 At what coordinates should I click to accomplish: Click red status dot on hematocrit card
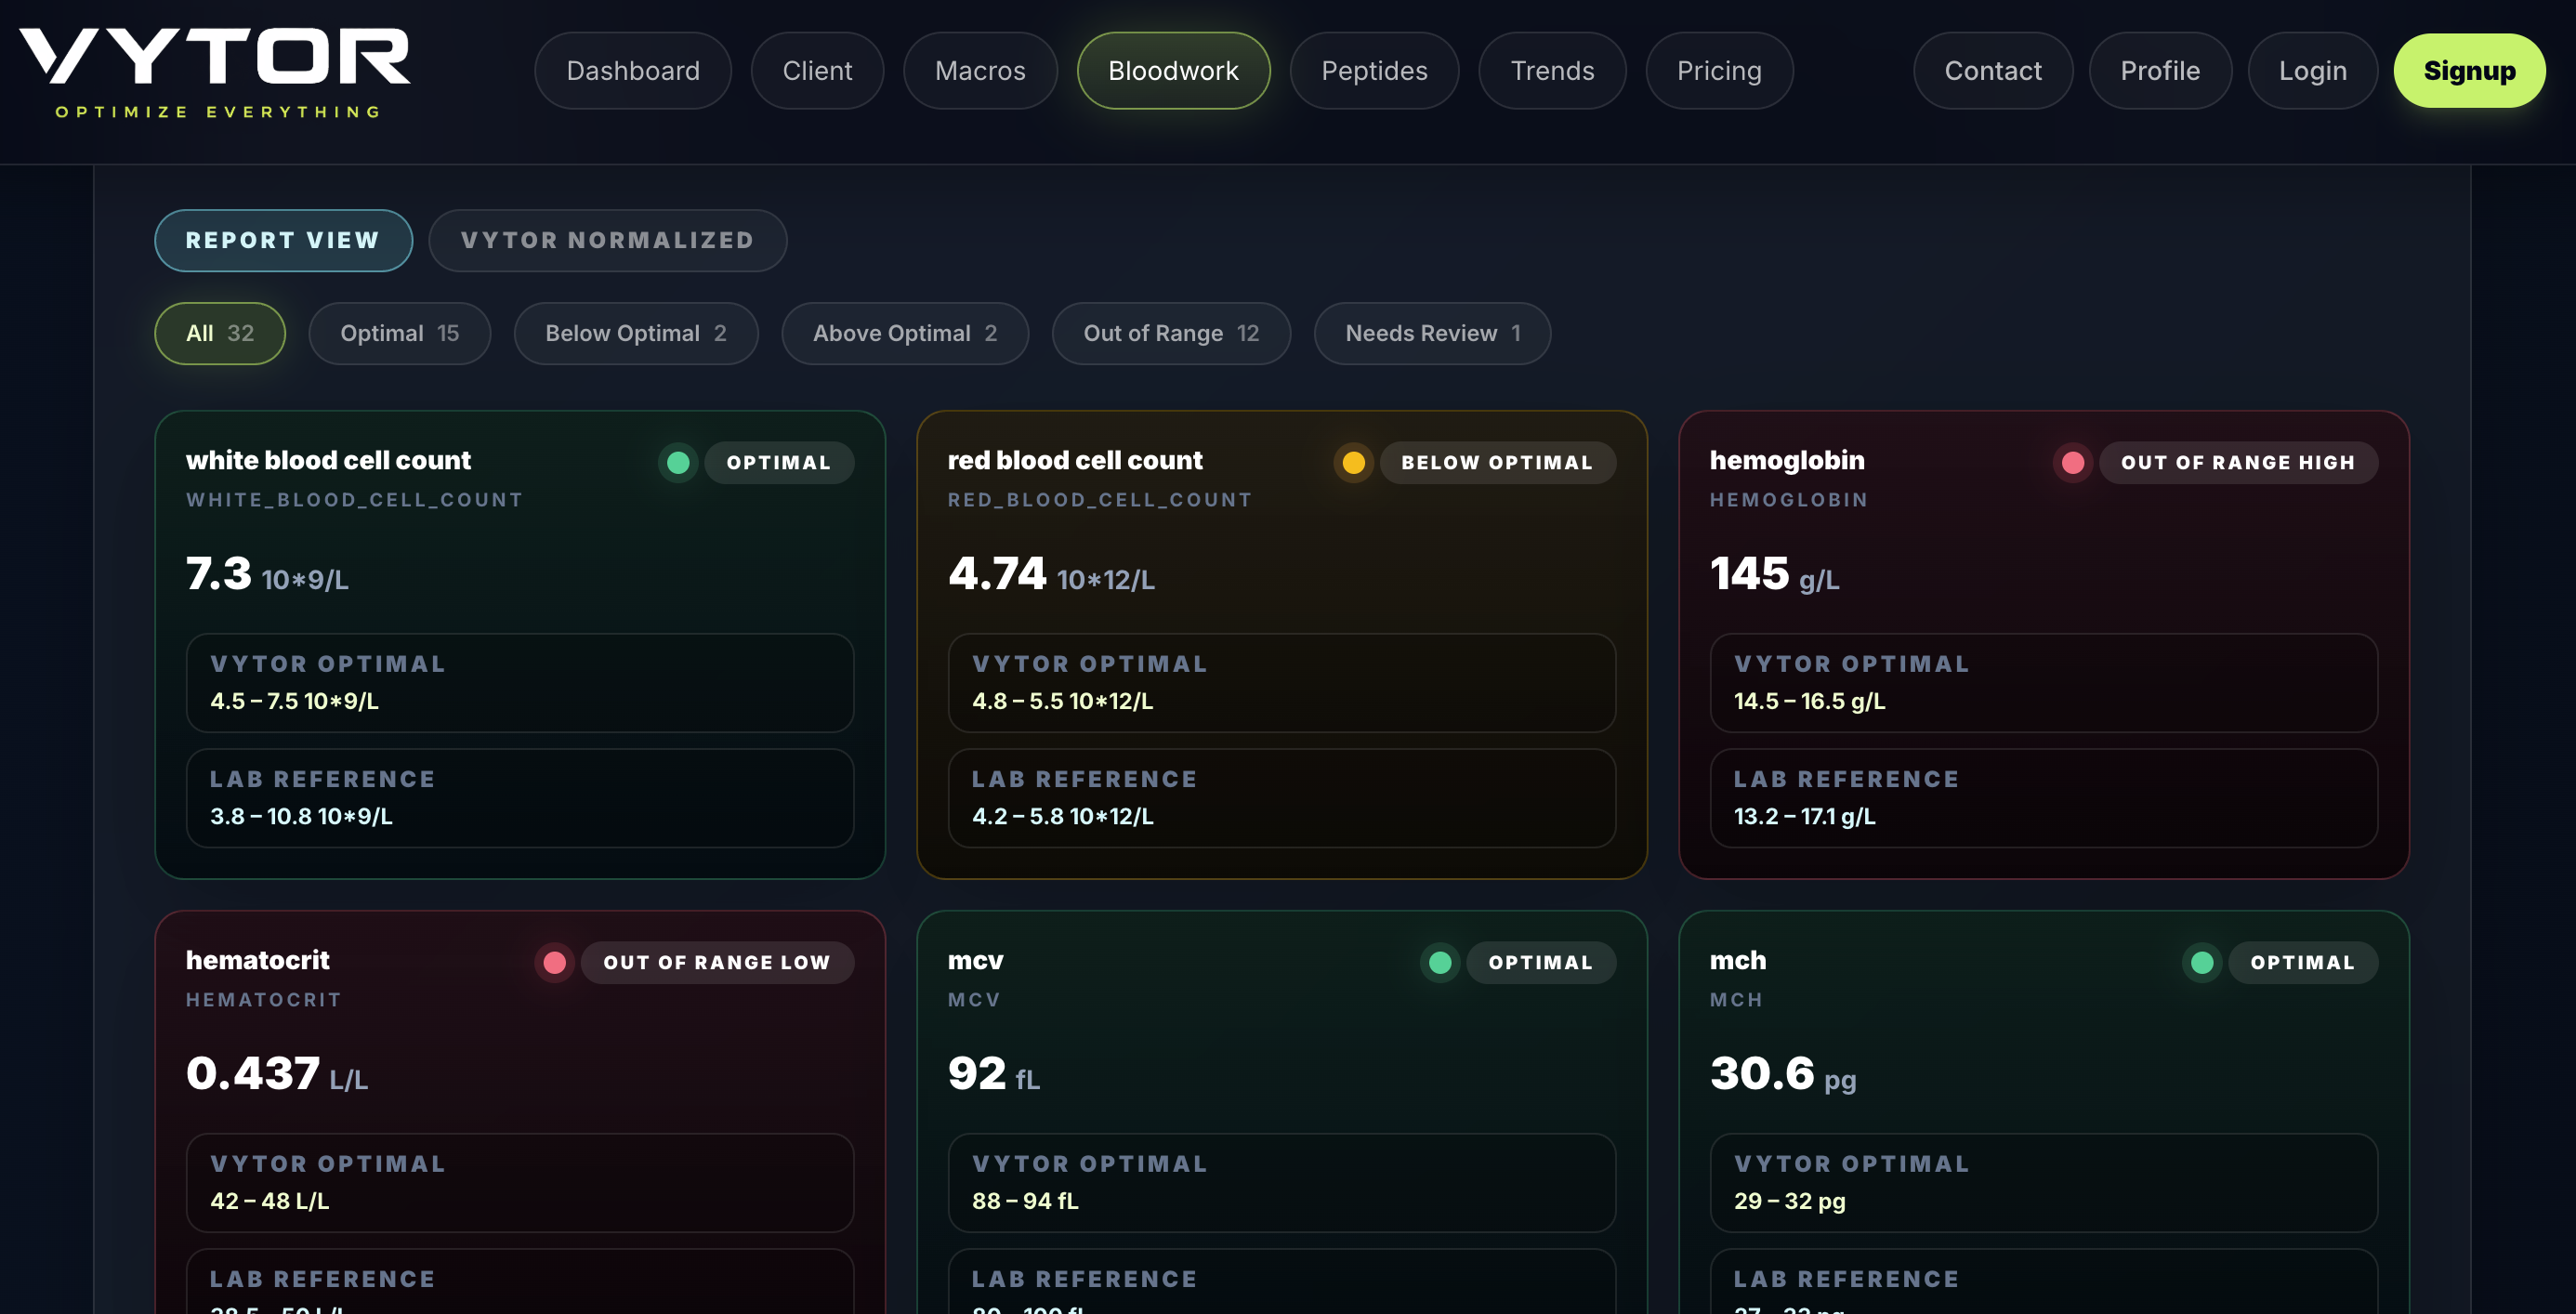(x=555, y=962)
